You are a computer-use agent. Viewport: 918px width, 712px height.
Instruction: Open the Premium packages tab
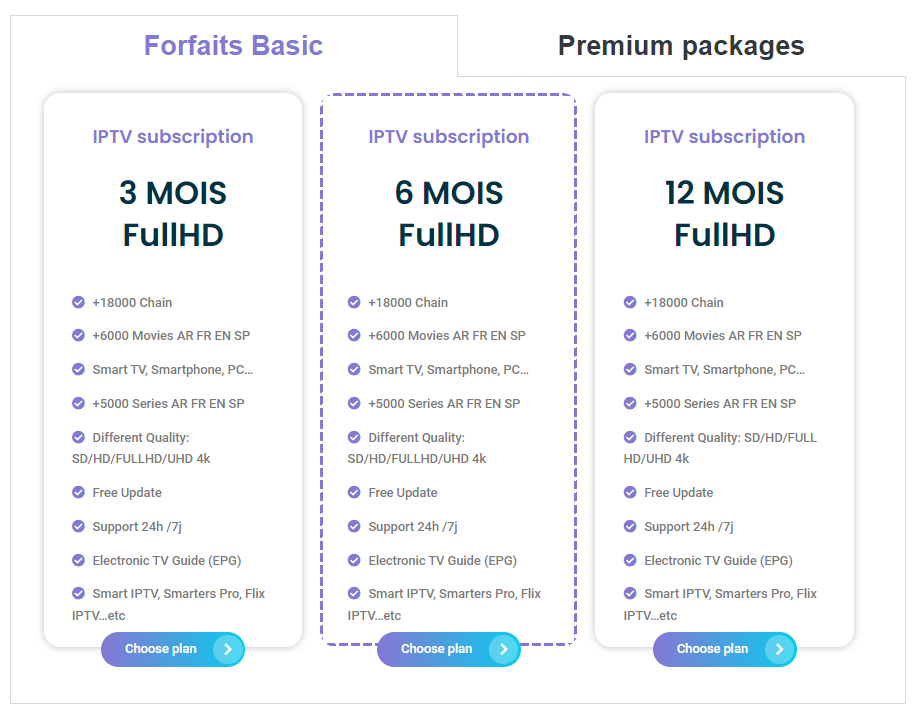[681, 46]
